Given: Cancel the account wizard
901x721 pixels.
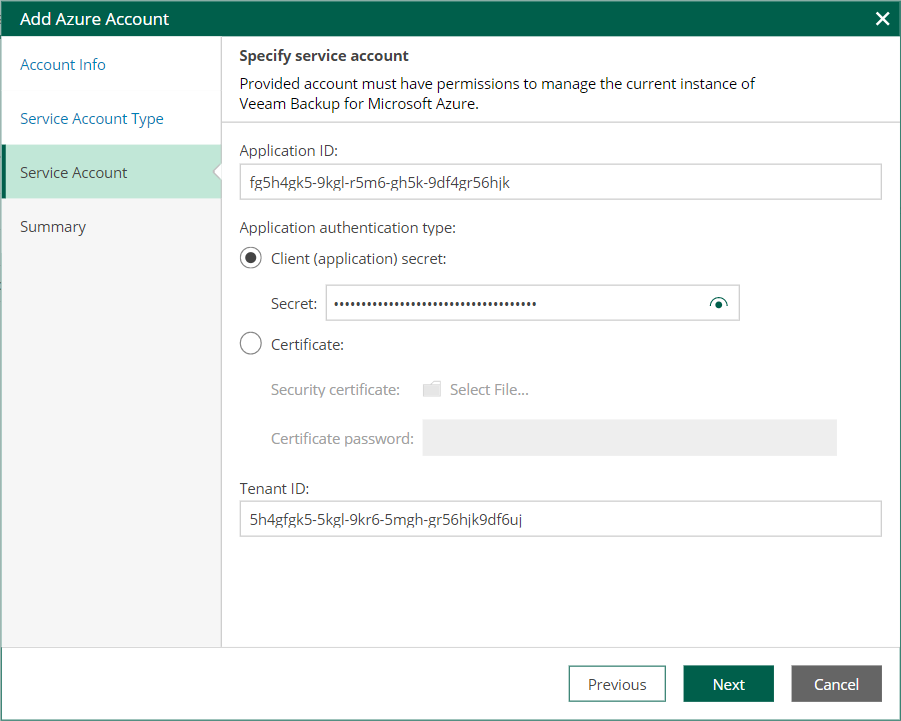Looking at the screenshot, I should 836,684.
